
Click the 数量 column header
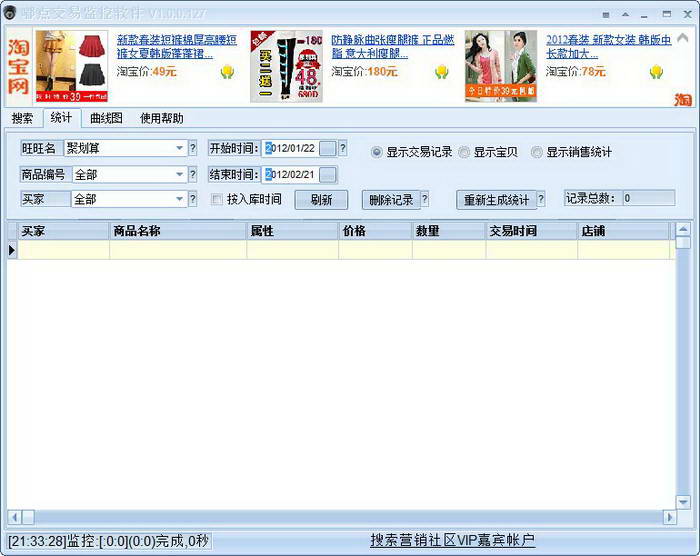[x=449, y=231]
